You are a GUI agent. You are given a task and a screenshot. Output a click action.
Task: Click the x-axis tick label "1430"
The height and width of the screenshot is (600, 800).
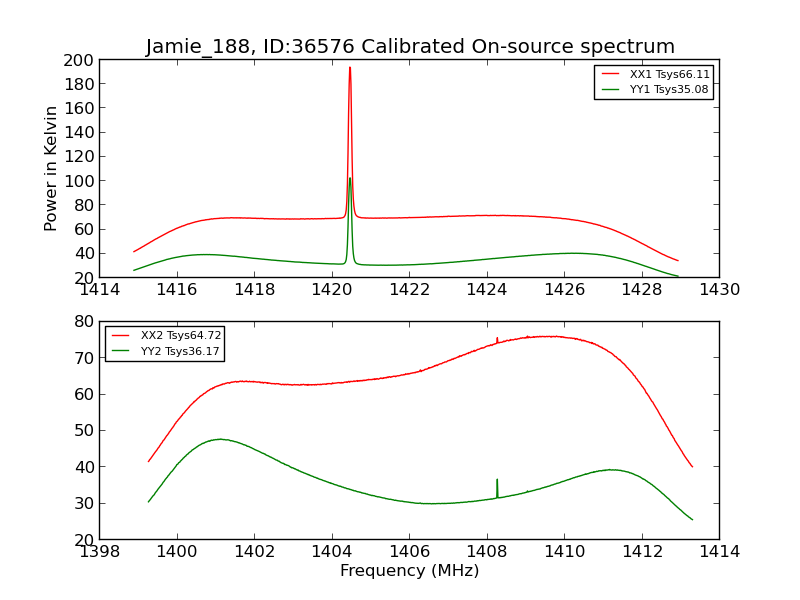click(x=719, y=289)
